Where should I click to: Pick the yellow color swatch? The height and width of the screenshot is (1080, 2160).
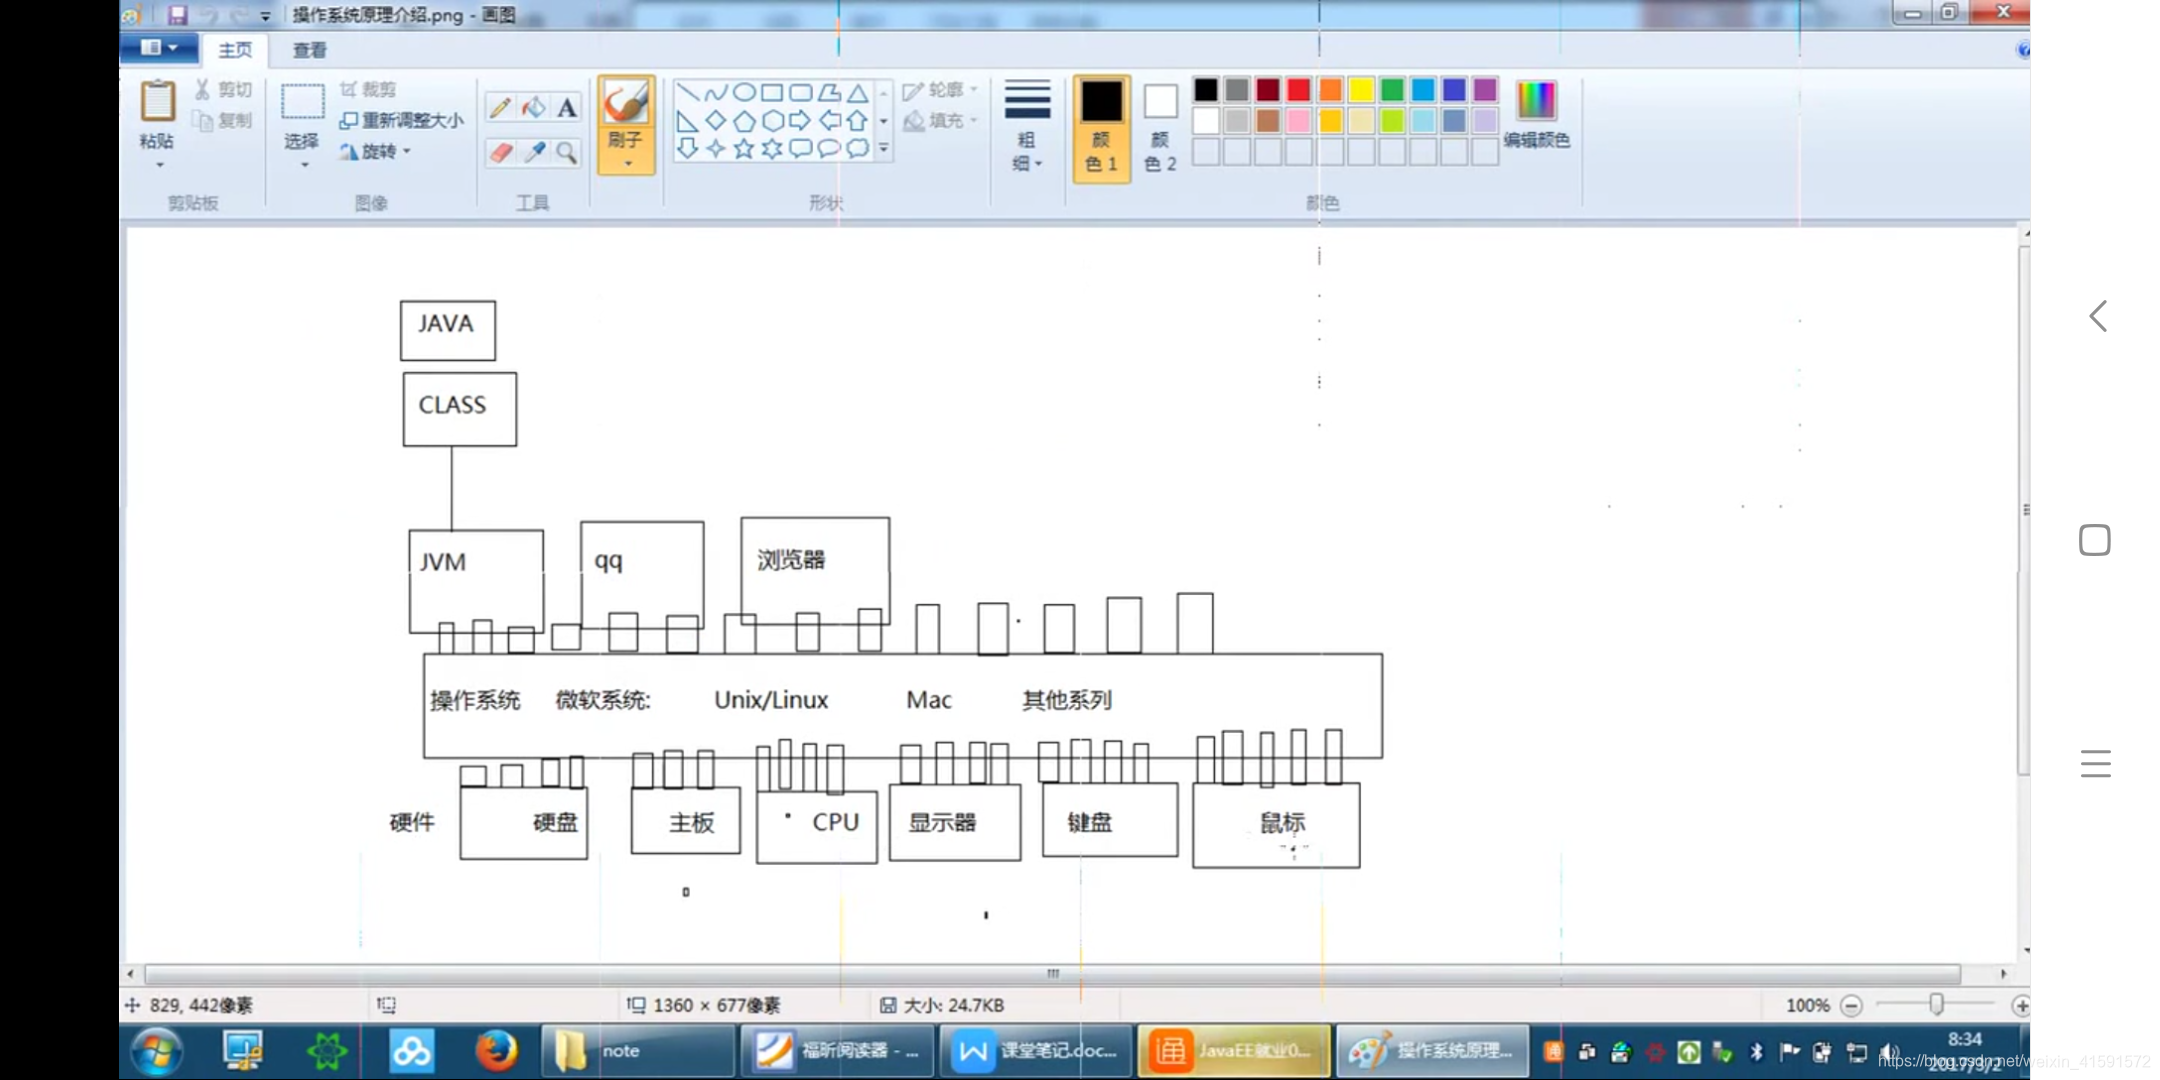coord(1361,90)
